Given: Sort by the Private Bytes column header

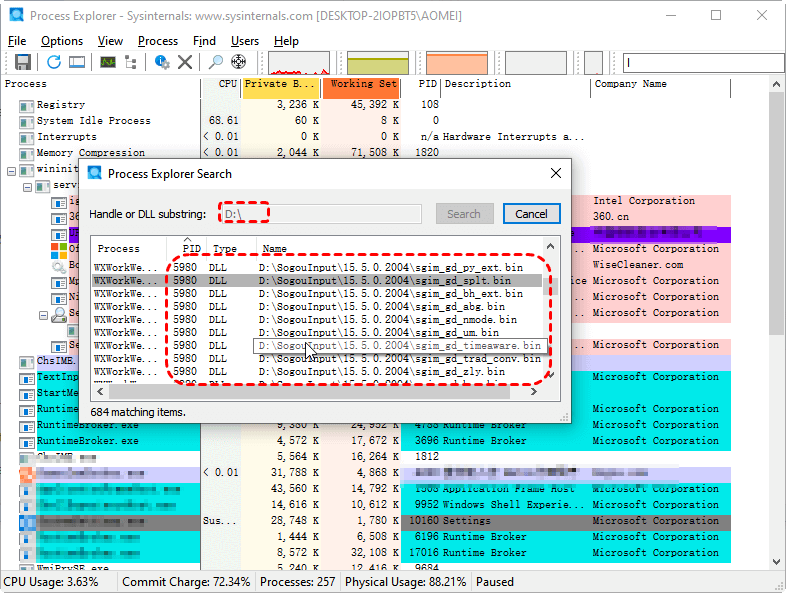Looking at the screenshot, I should pyautogui.click(x=281, y=84).
